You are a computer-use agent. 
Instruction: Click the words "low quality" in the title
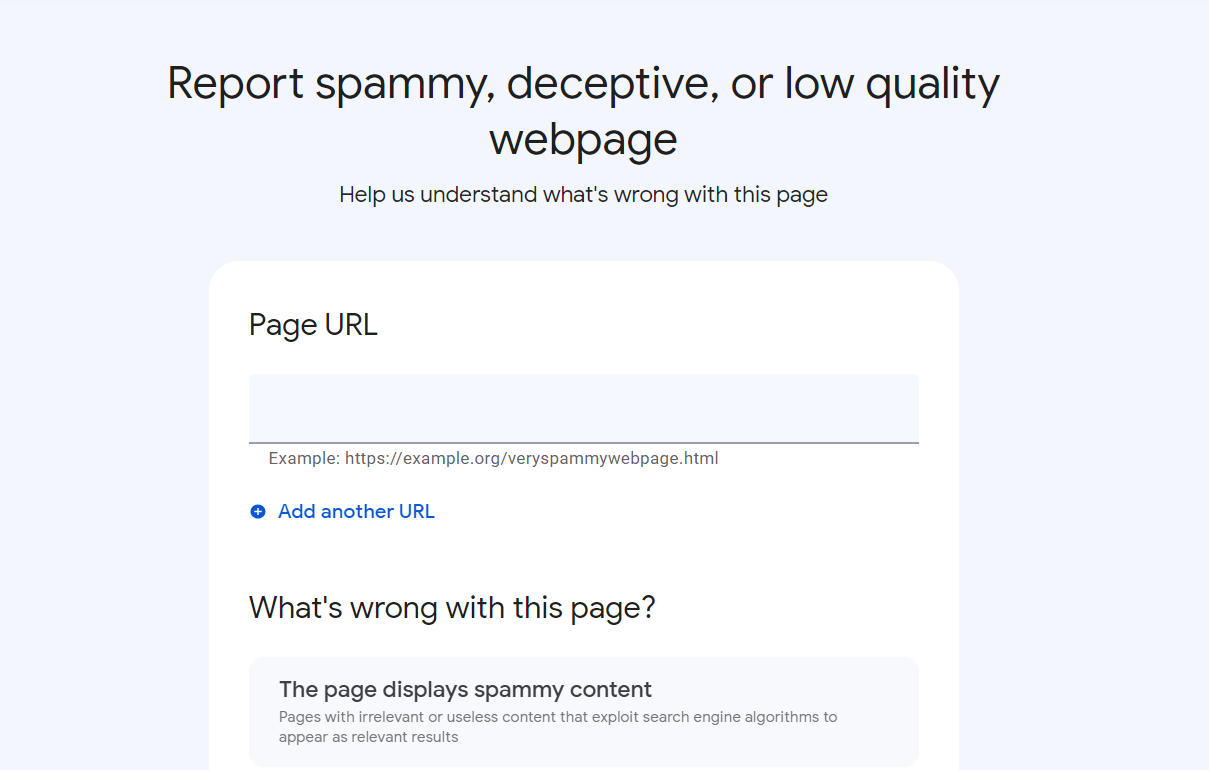892,84
